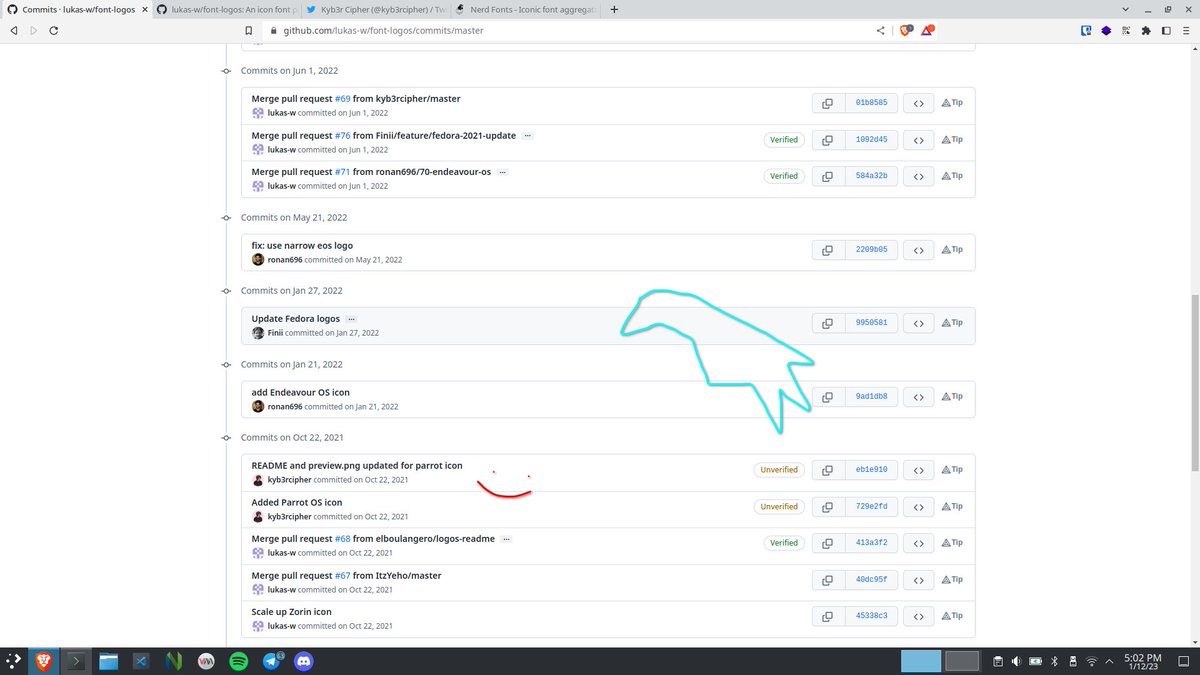Open ronan696 author link on Endeavour commit

(285, 407)
